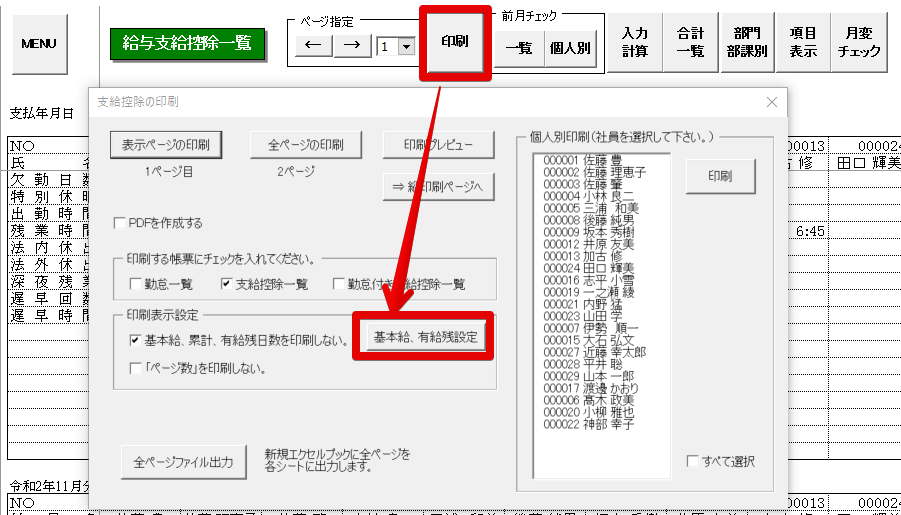
Task: Click the MENU button
Action: tap(39, 44)
